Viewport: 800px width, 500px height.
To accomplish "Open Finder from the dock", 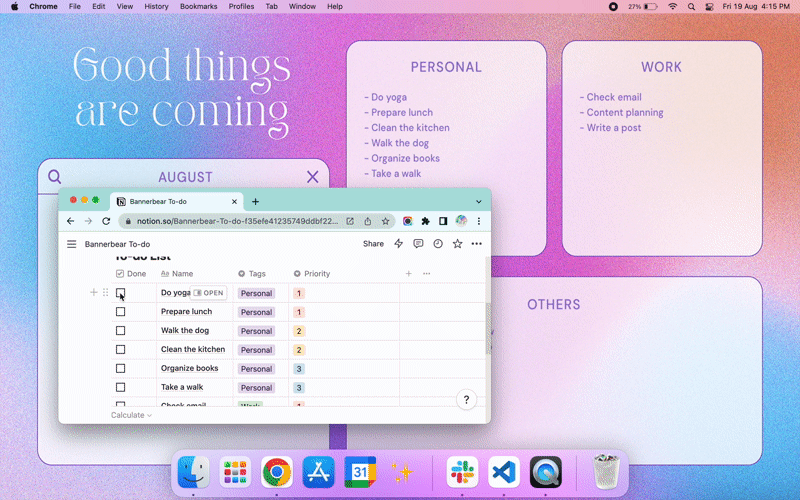I will (x=193, y=472).
